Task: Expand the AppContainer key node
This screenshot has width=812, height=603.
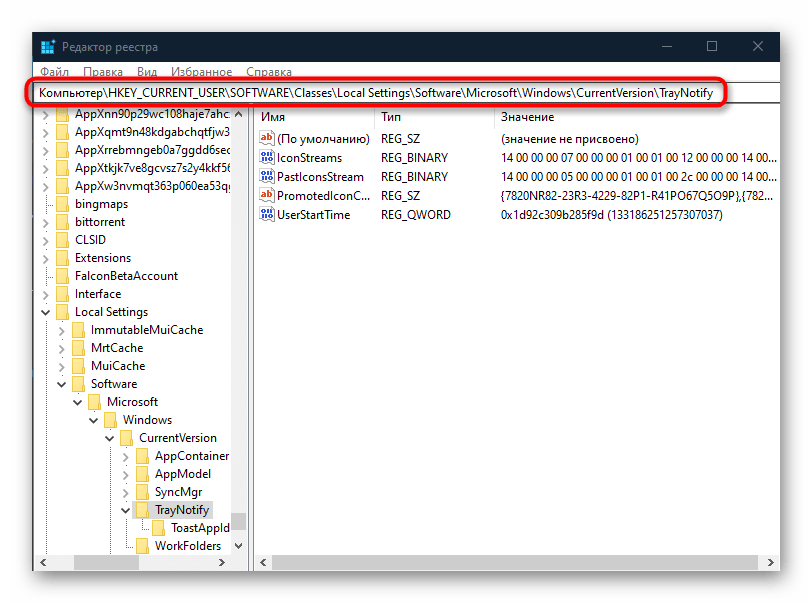Action: [x=125, y=456]
